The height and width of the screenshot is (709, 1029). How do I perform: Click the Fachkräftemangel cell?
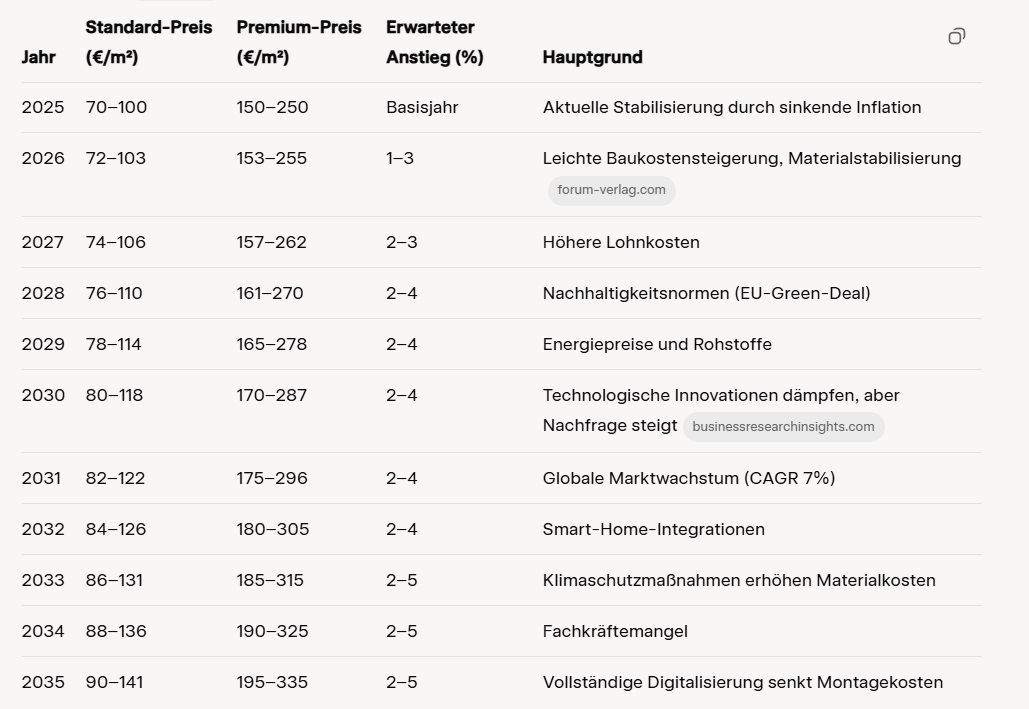point(615,632)
